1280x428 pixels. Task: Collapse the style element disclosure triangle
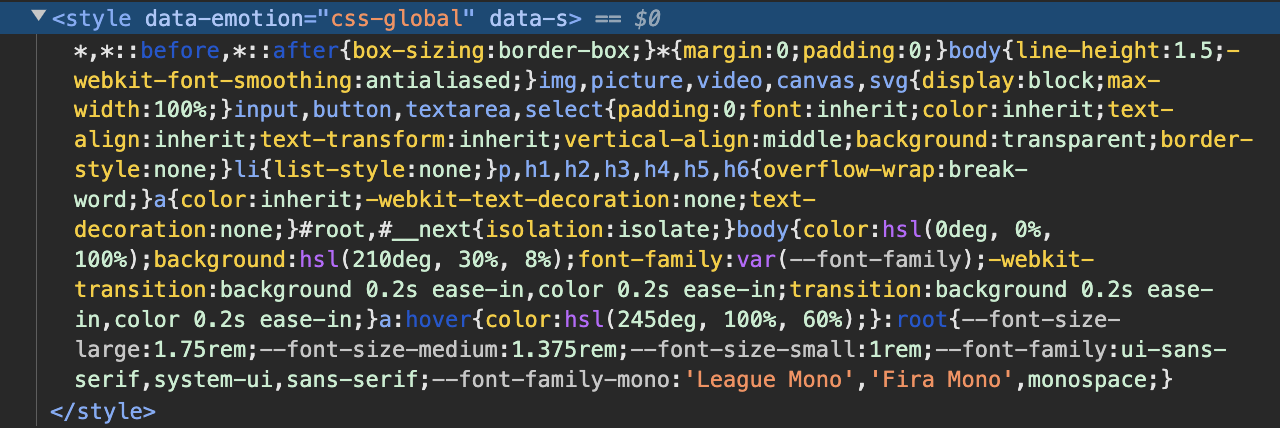pyautogui.click(x=38, y=18)
